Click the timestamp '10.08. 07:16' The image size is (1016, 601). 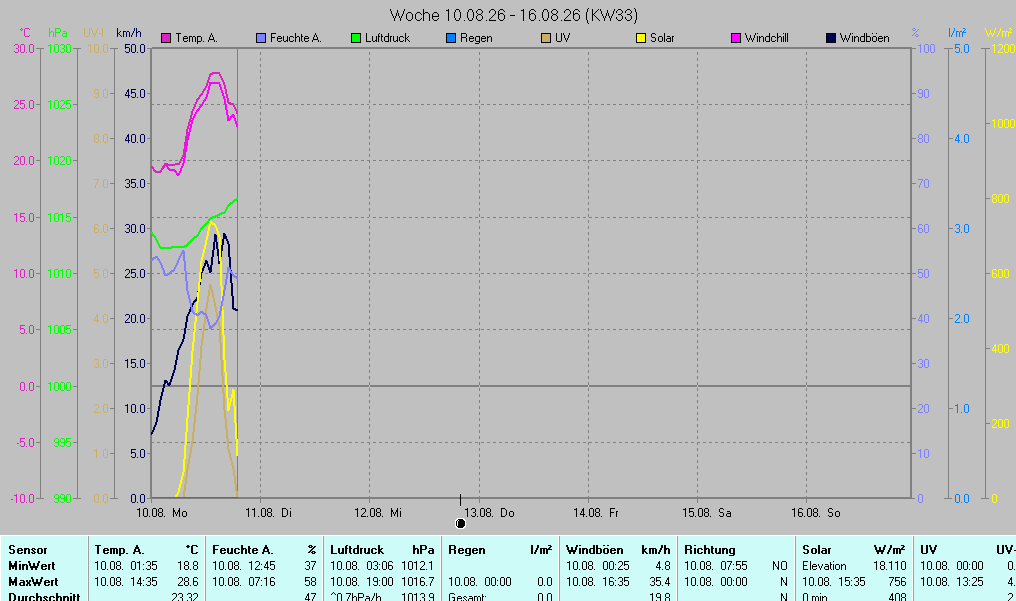(x=244, y=582)
